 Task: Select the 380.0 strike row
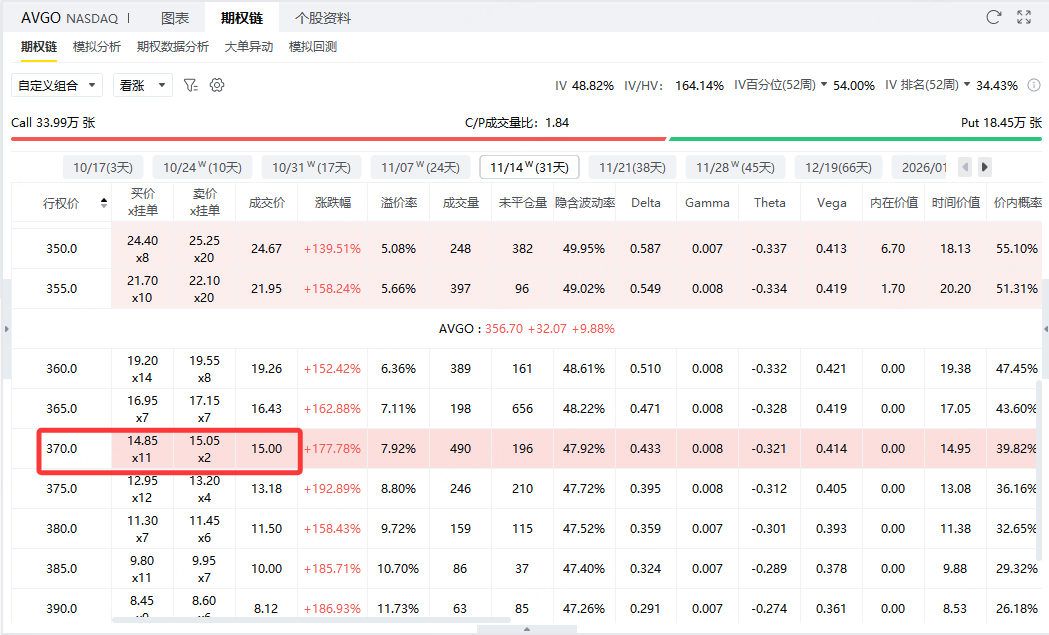527,529
